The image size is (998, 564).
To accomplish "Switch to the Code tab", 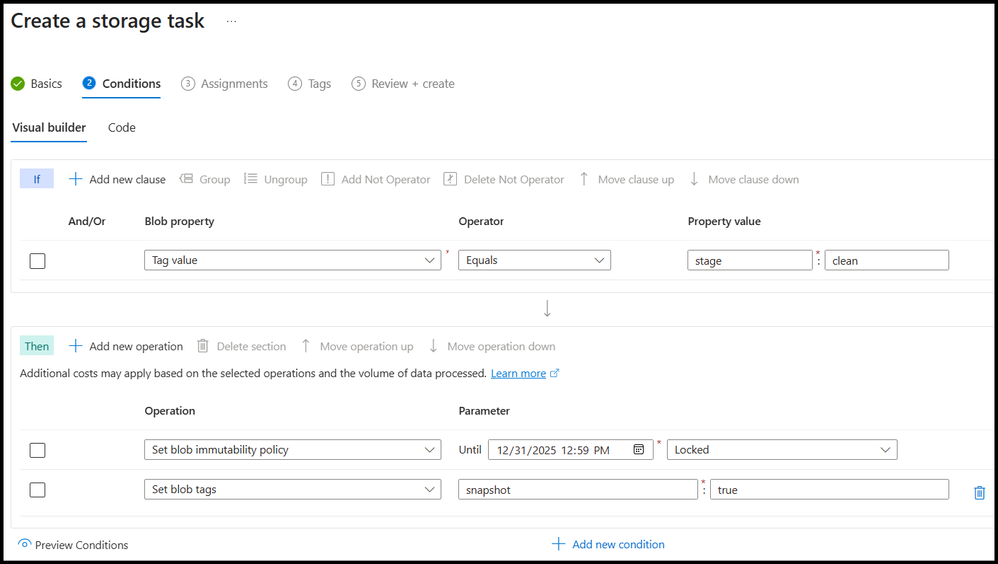I will point(121,128).
